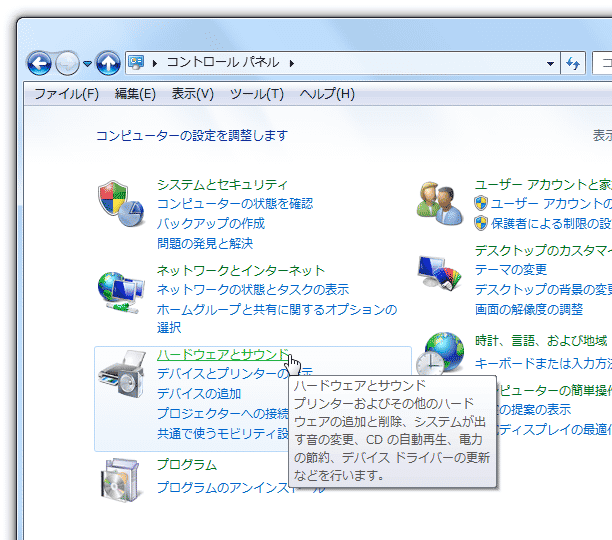The image size is (612, 540).
Task: Click the User Accounts people icon
Action: (440, 203)
